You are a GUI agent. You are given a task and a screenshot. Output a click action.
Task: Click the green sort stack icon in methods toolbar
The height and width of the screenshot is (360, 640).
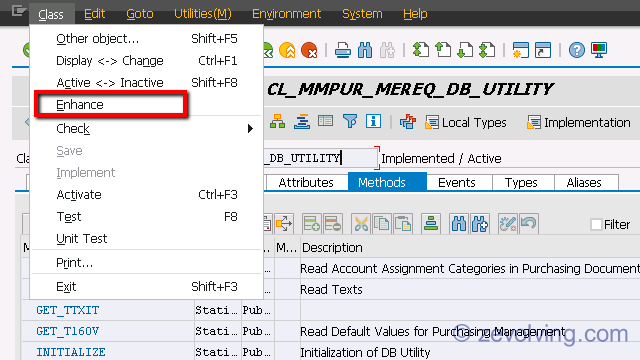coord(431,224)
